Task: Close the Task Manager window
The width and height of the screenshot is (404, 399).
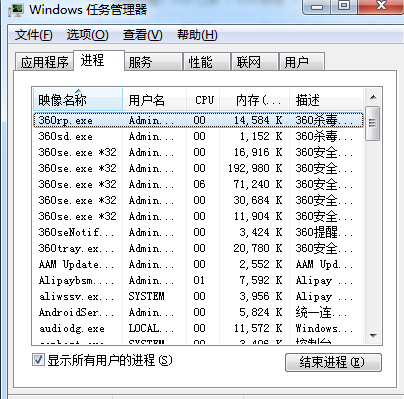Action: point(380,6)
